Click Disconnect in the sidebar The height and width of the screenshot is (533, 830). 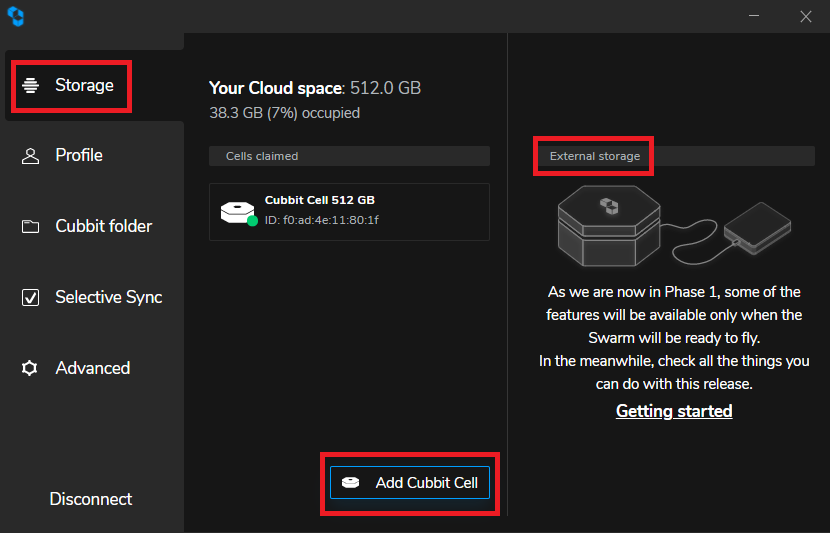pos(91,499)
